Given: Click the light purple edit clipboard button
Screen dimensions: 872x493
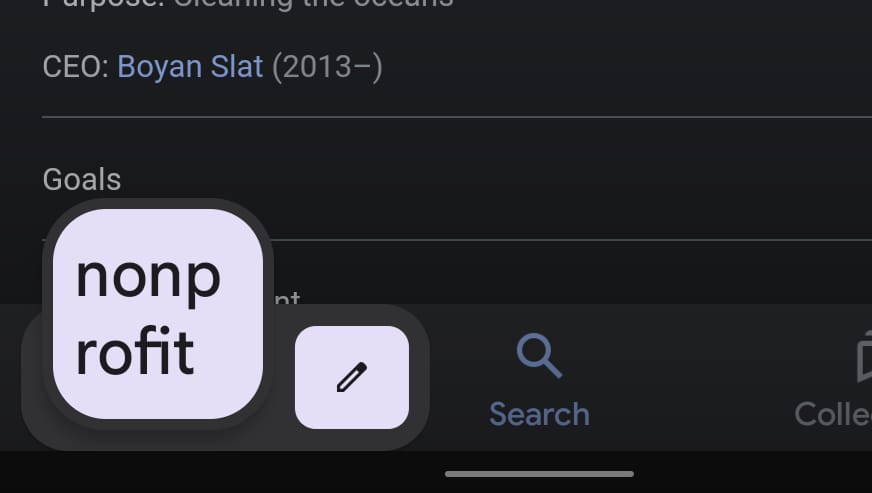Looking at the screenshot, I should [x=352, y=377].
